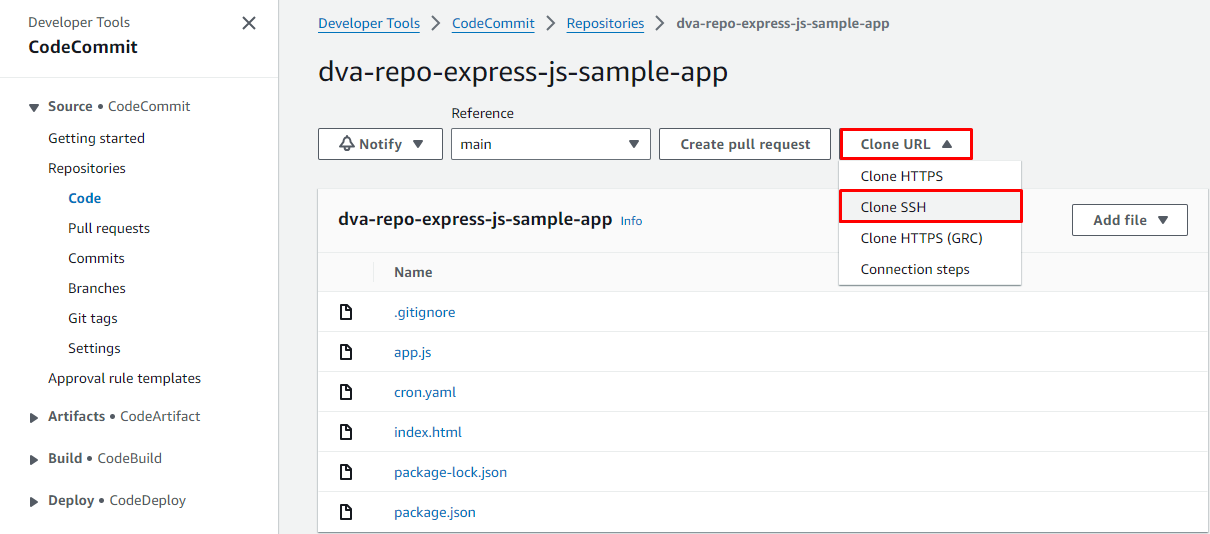
Task: Collapse the Clone URL dropdown
Action: click(x=905, y=144)
